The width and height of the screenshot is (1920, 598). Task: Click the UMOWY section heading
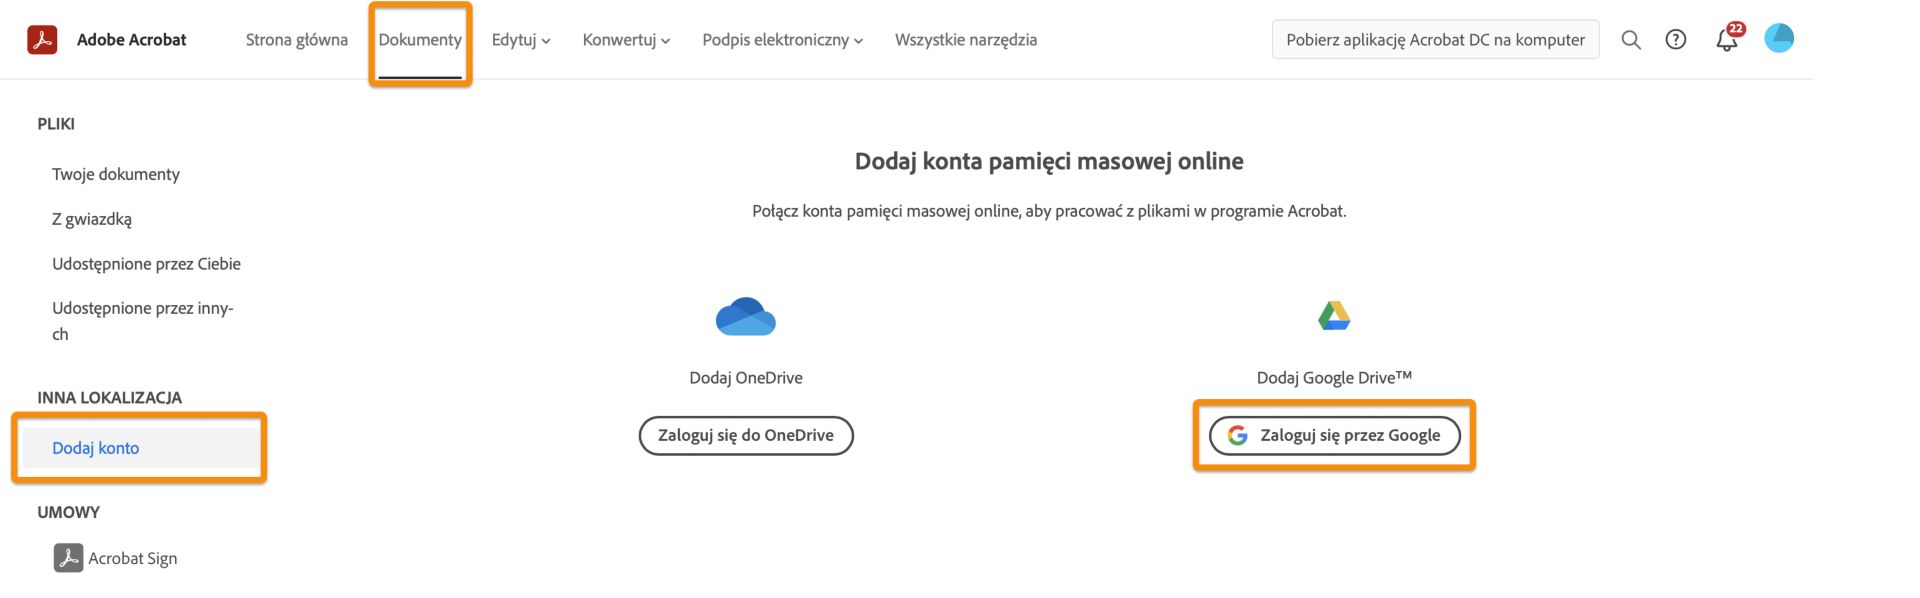tap(69, 512)
